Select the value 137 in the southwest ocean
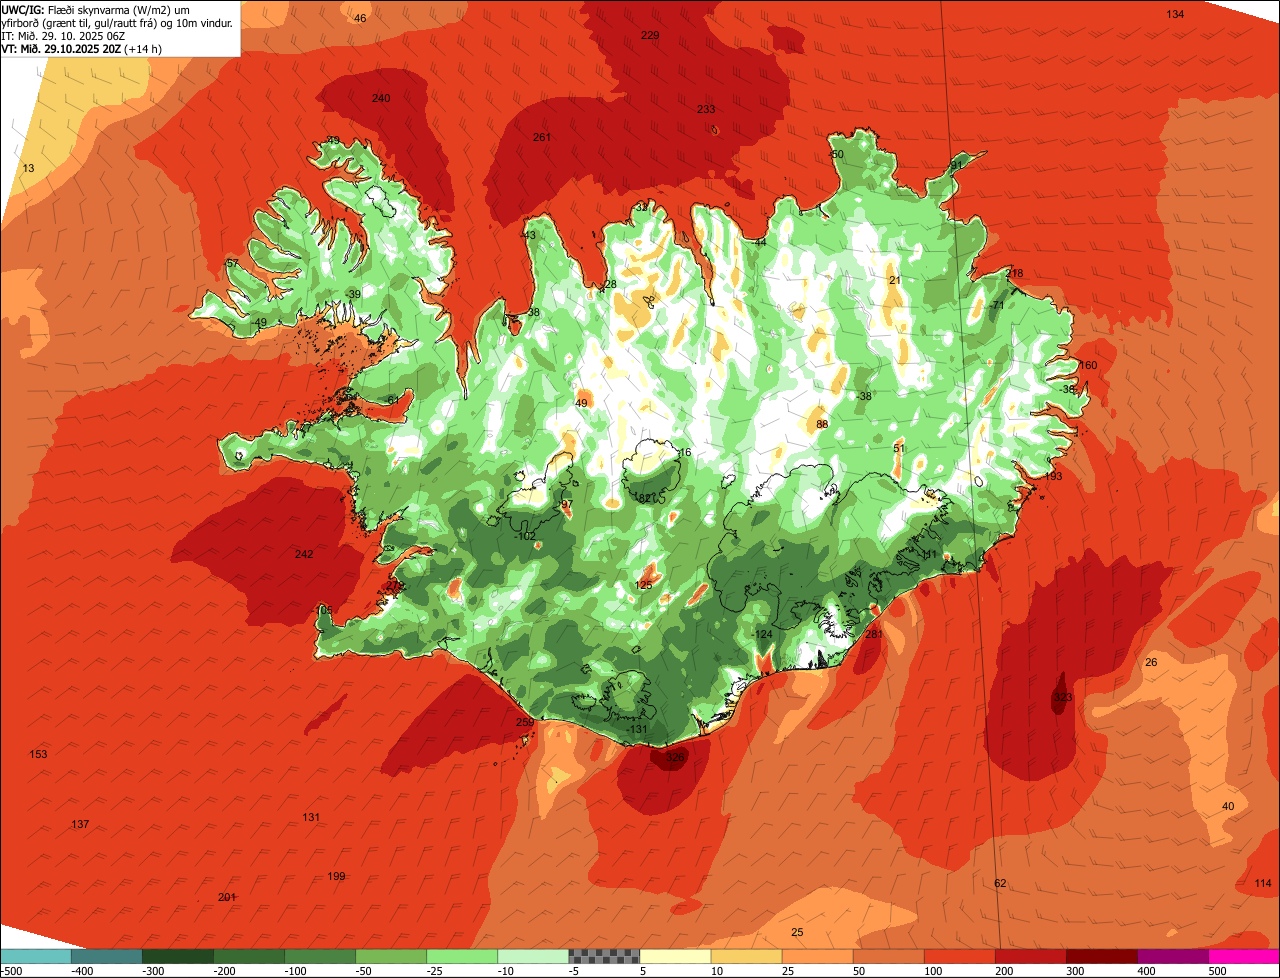Viewport: 1280px width, 978px height. [80, 824]
